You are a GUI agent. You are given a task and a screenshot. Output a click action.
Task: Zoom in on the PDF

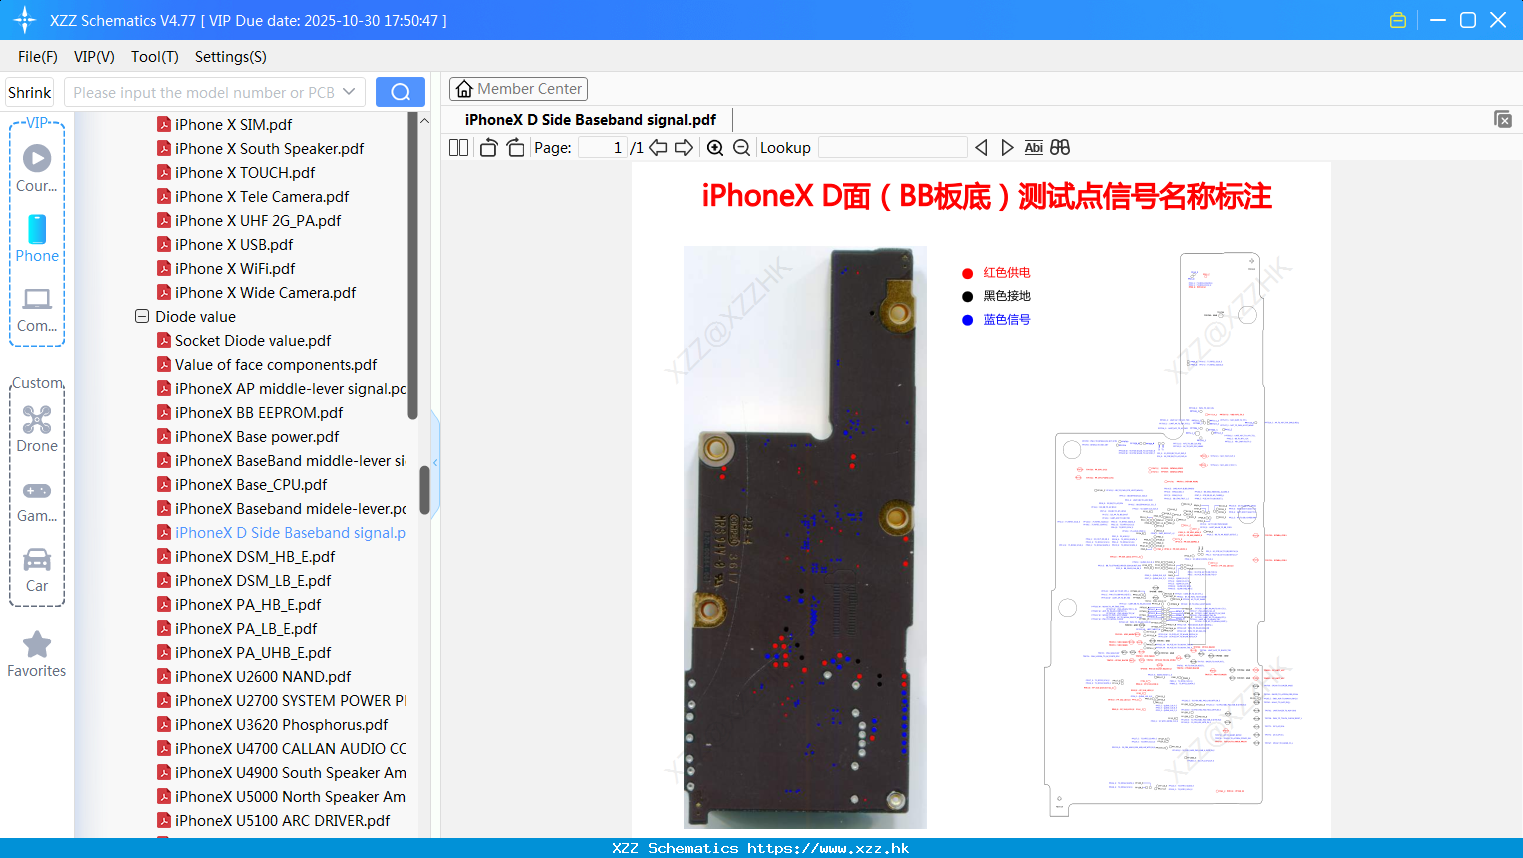[x=715, y=148]
